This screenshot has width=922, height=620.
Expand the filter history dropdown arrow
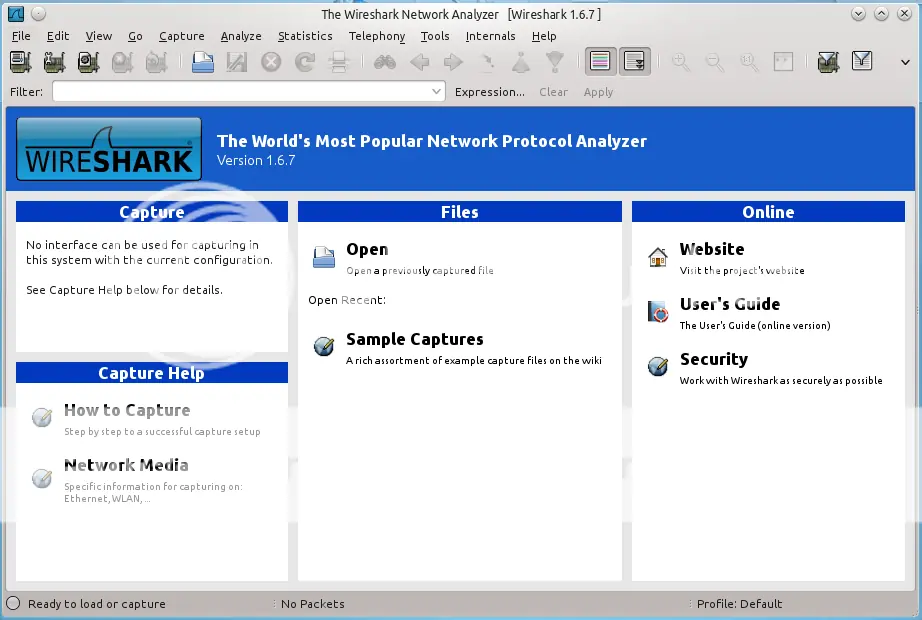point(436,91)
